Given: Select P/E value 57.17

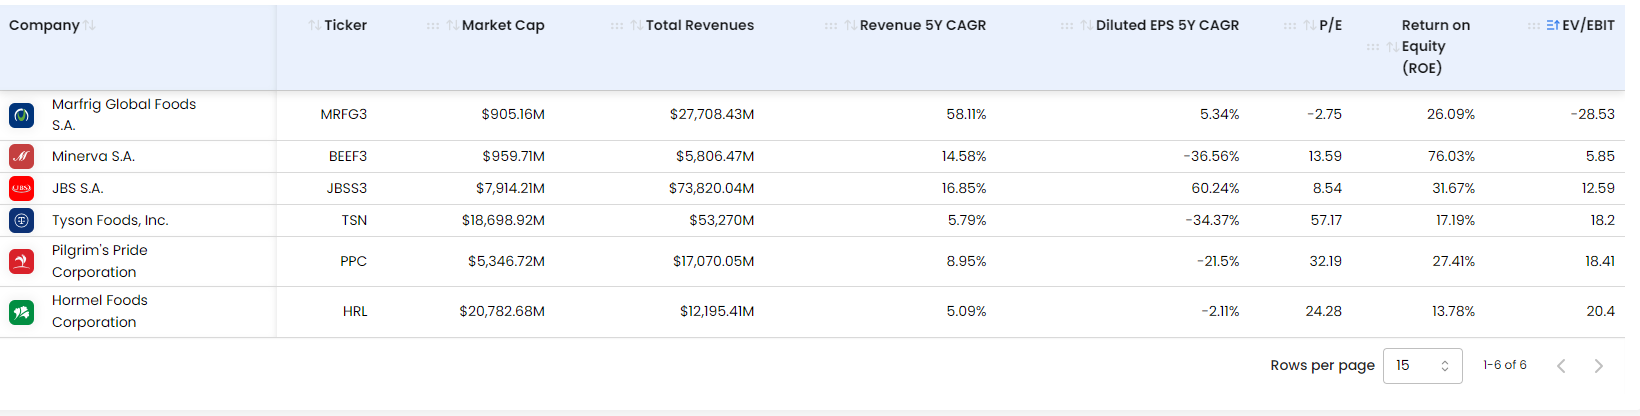Looking at the screenshot, I should tap(1326, 220).
